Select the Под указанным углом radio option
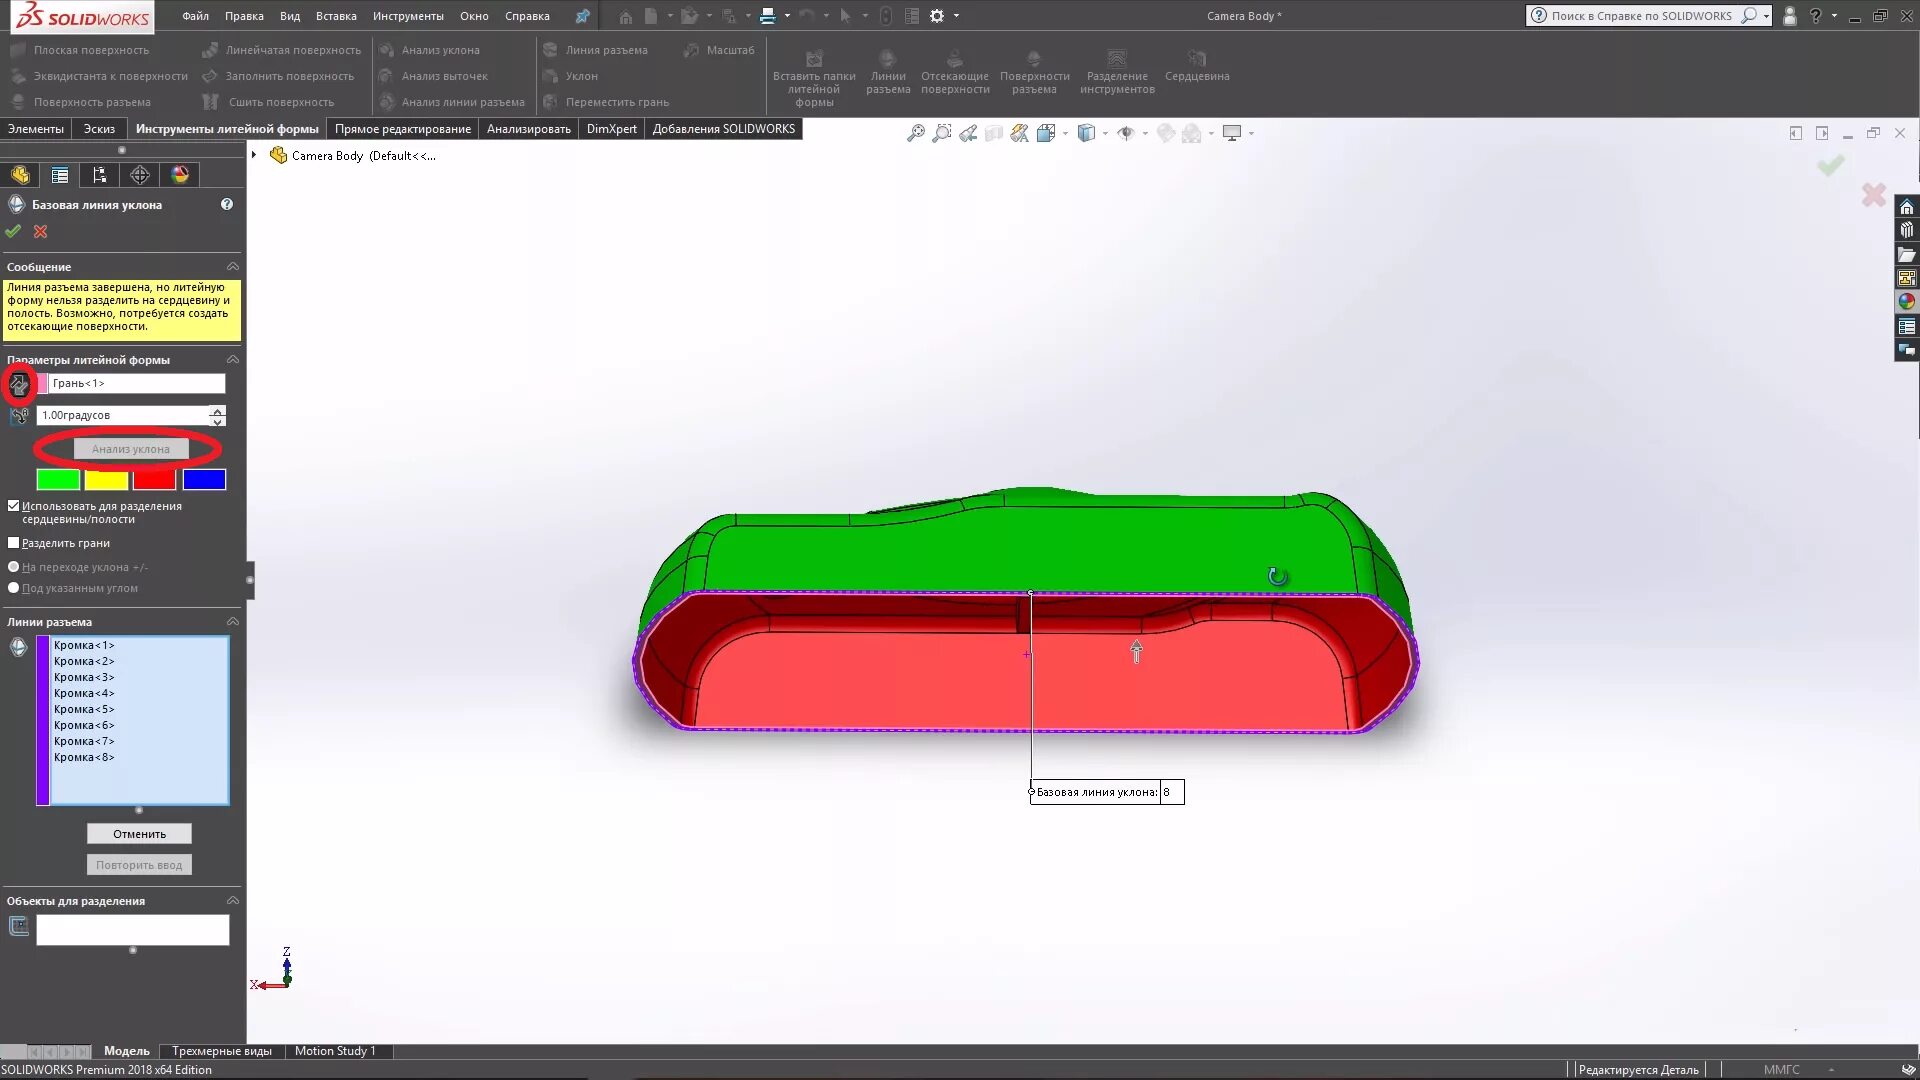 [14, 588]
